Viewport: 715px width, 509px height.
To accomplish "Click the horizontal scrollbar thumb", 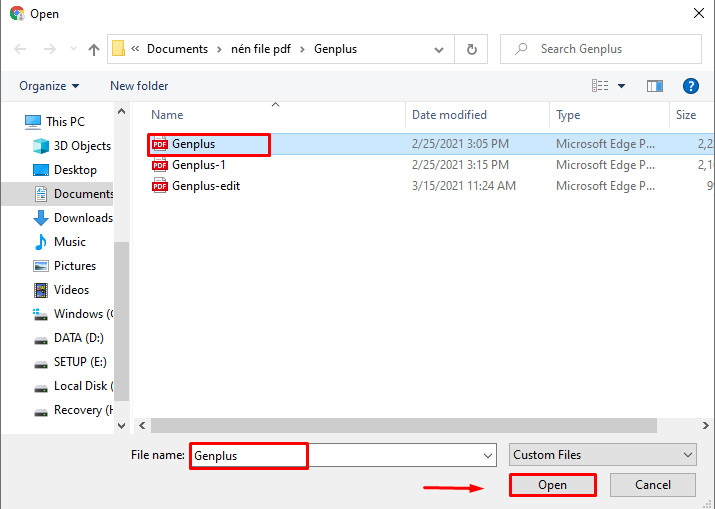I will click(404, 426).
